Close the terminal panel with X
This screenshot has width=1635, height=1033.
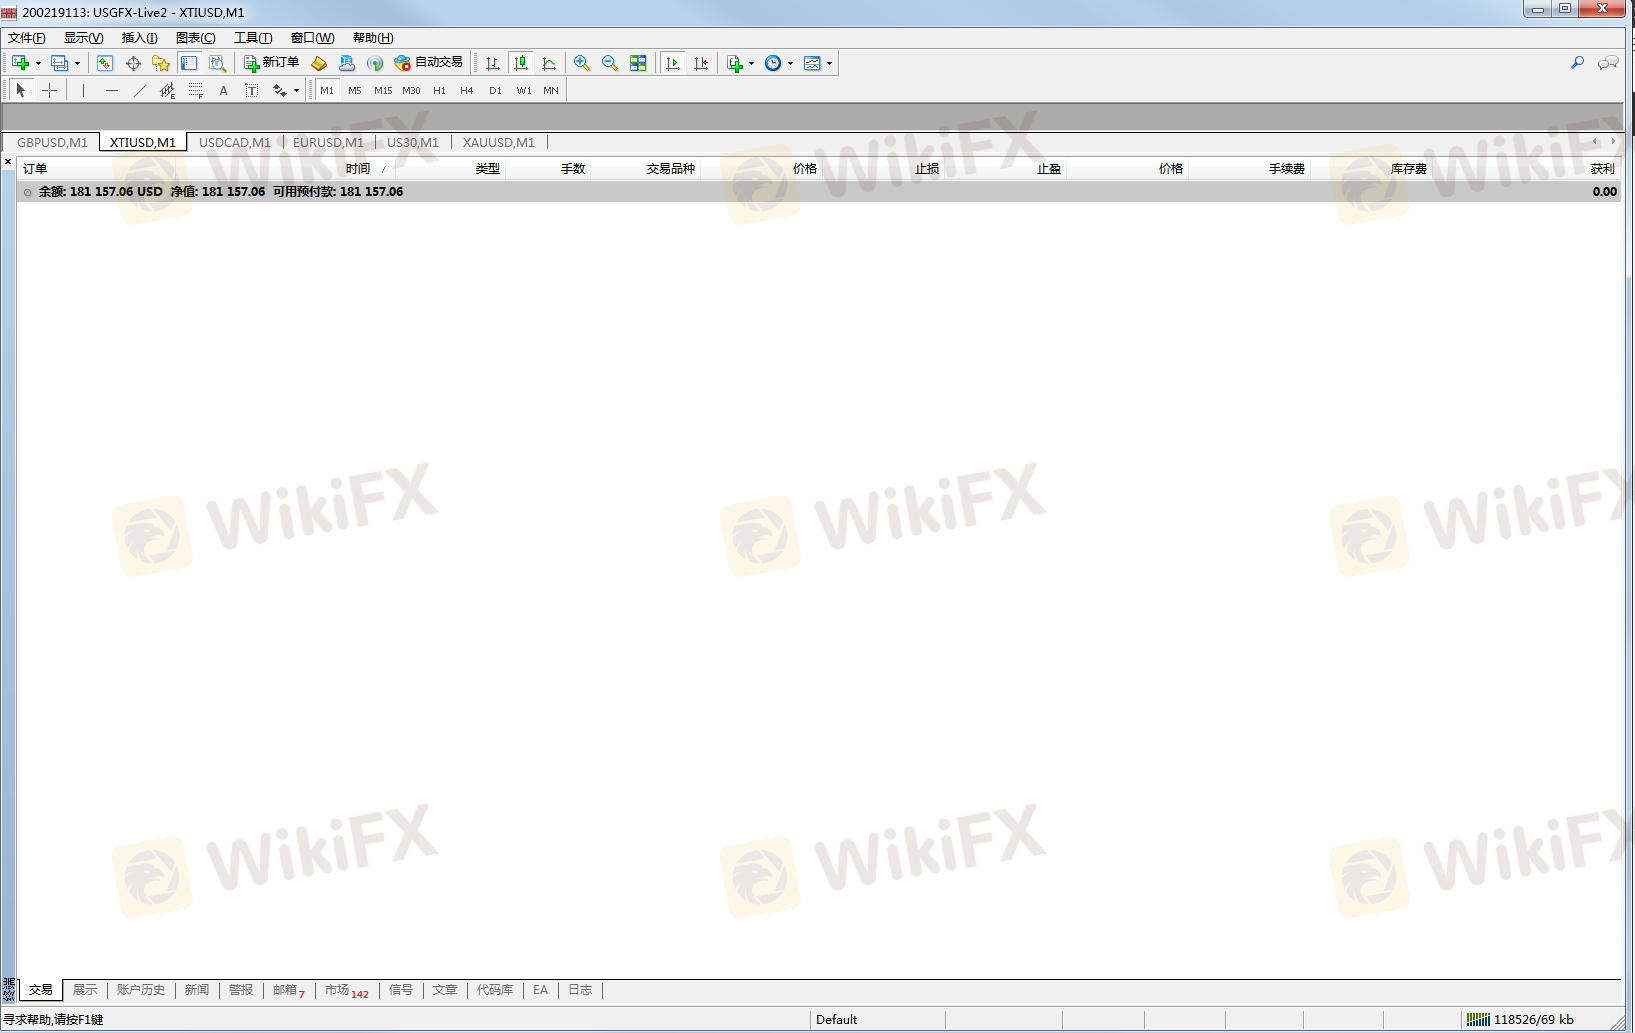(8, 161)
